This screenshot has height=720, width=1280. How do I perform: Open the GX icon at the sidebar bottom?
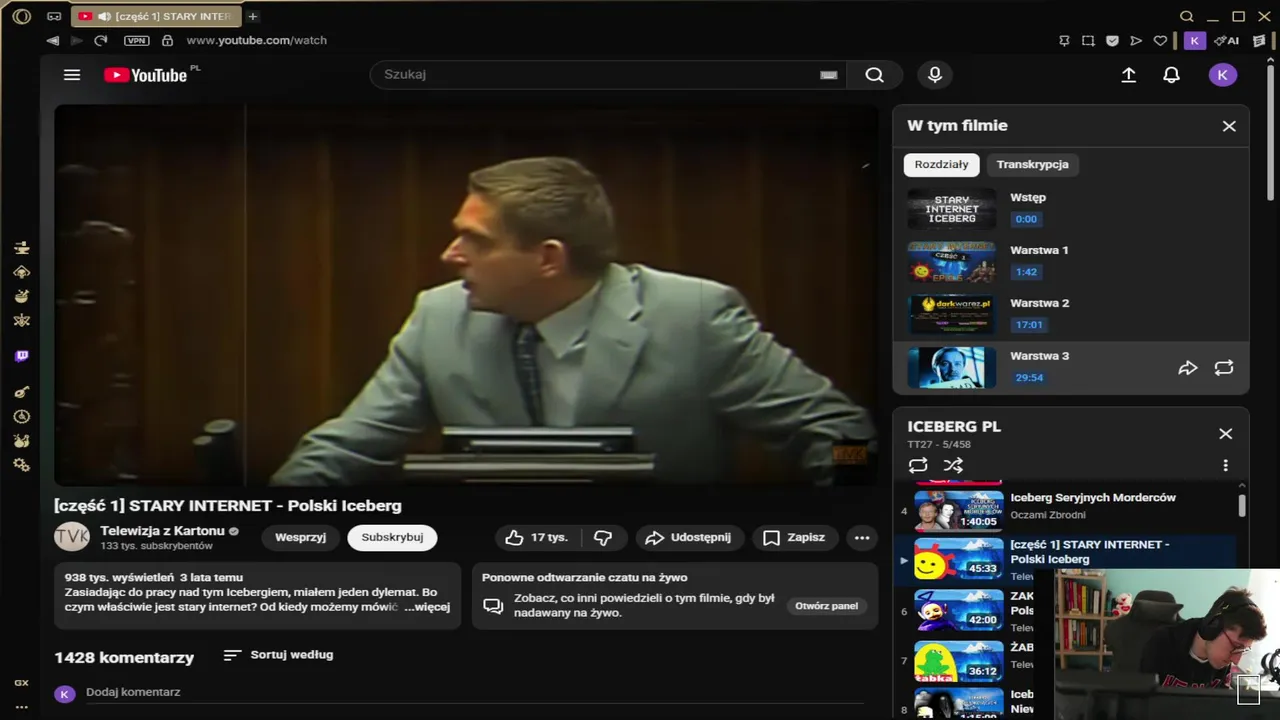tap(21, 683)
